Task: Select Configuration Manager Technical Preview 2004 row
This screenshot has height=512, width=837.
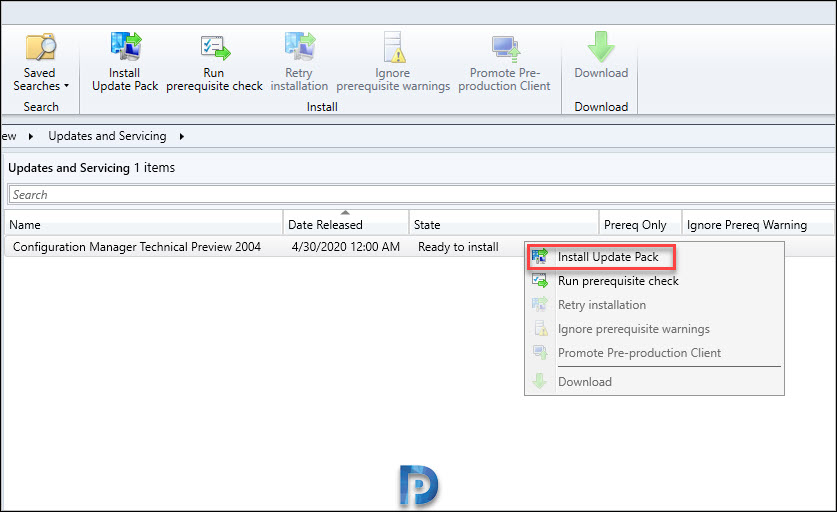Action: [x=137, y=247]
